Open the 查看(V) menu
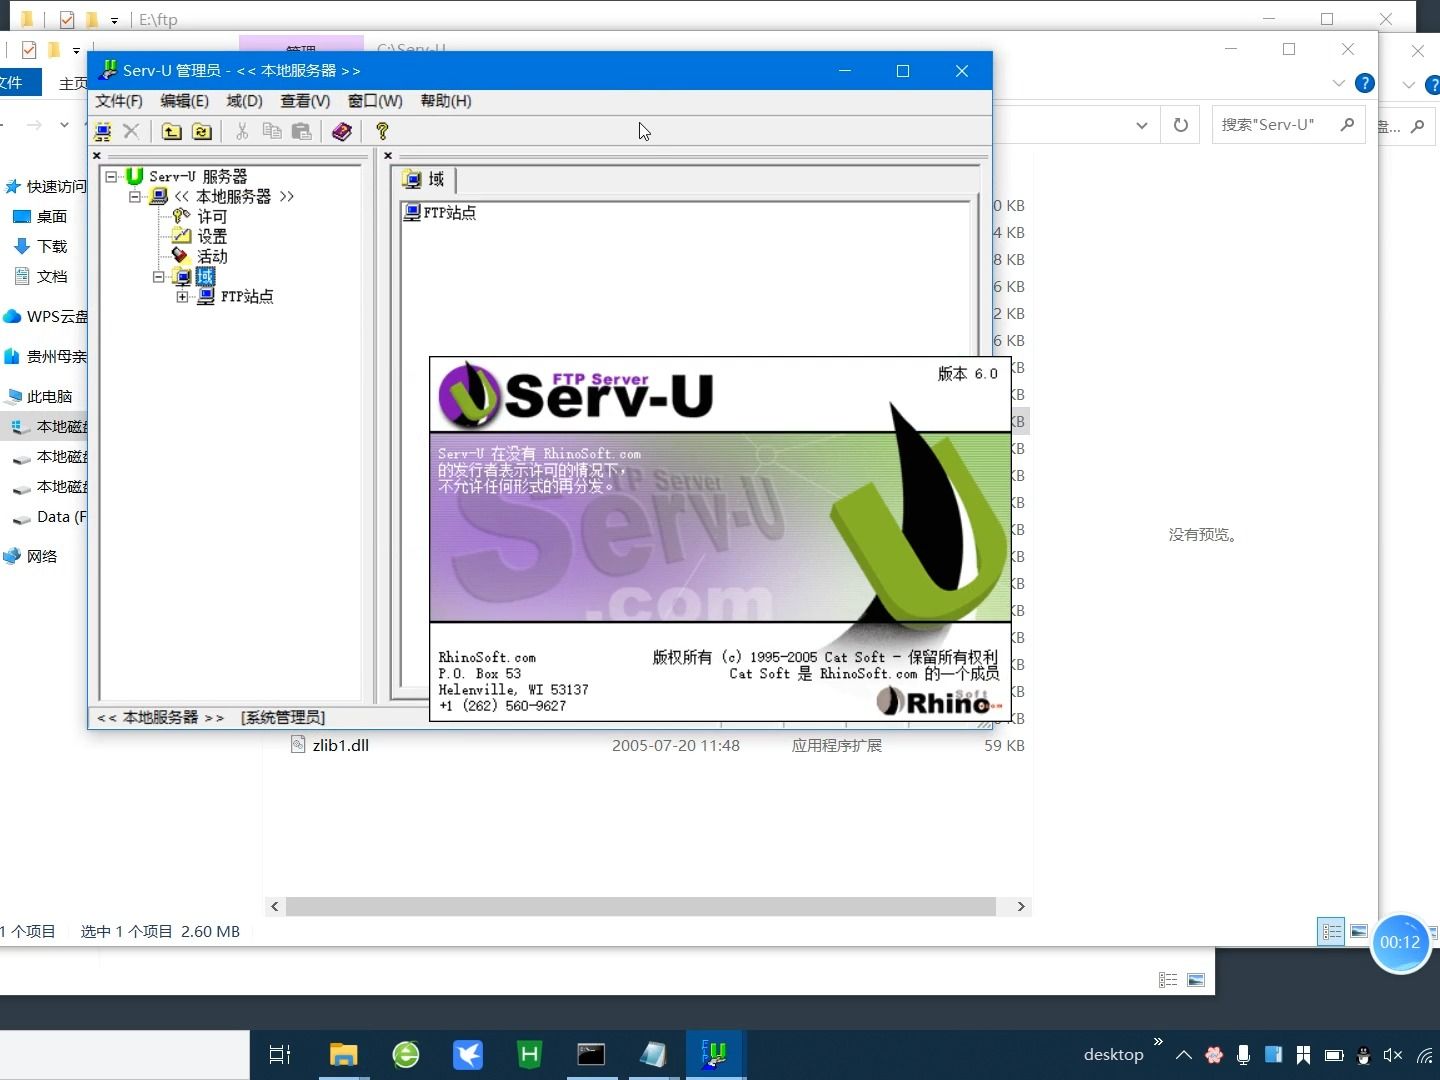The width and height of the screenshot is (1440, 1080). (305, 101)
